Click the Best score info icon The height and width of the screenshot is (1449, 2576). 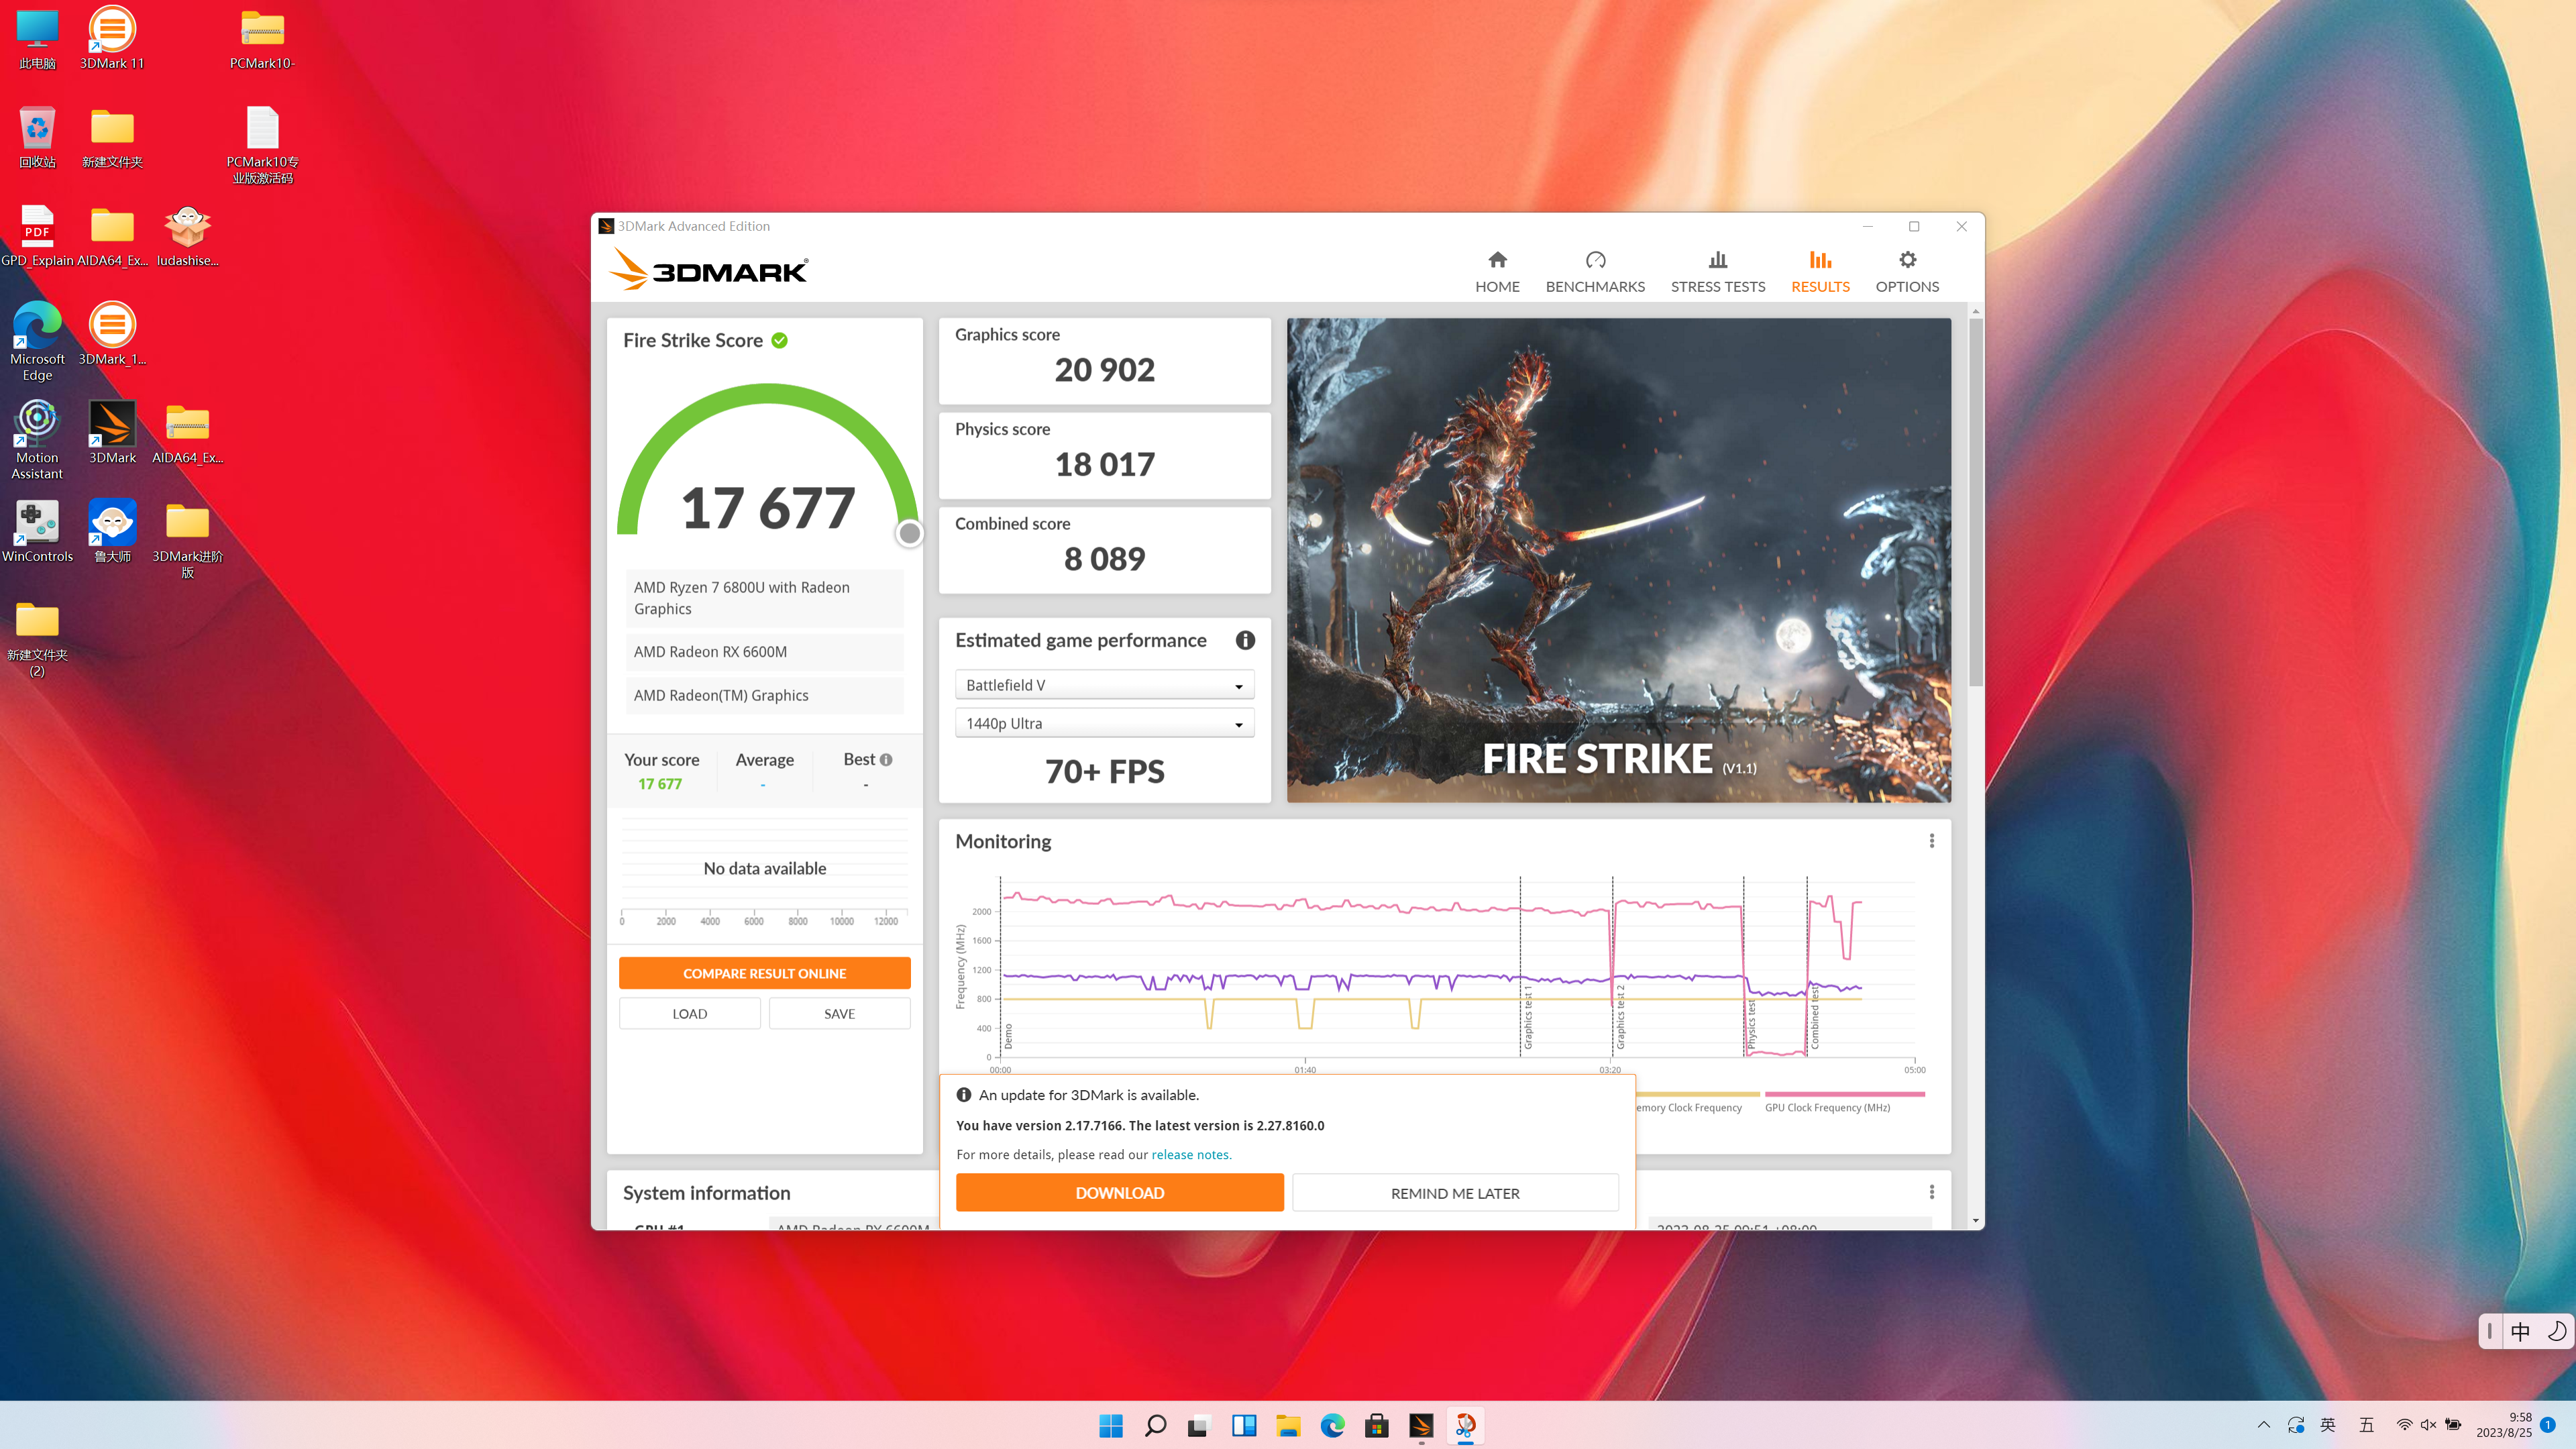tap(886, 760)
